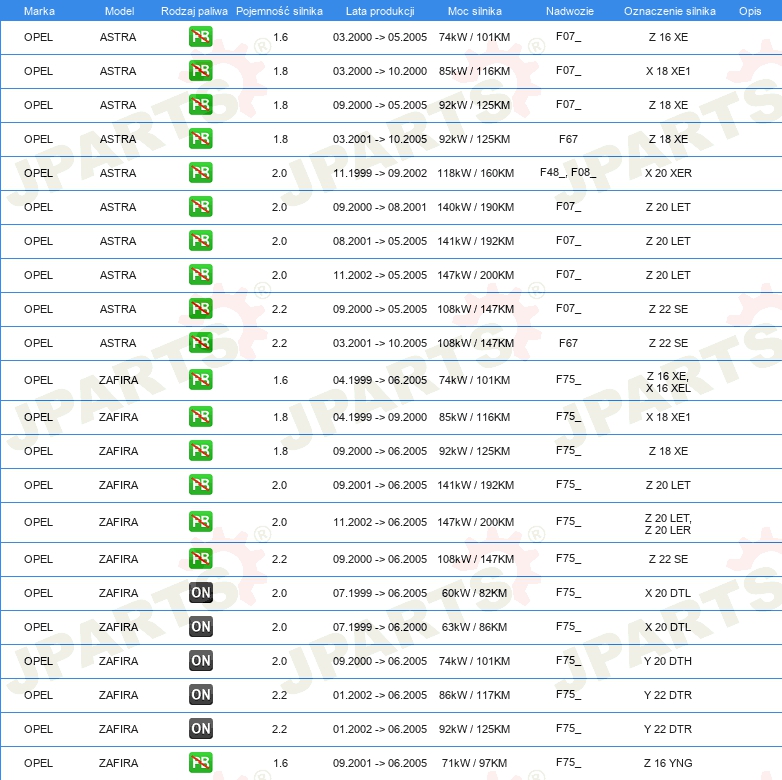Click the Lata produkcji column header
Screen dimensions: 782x780
380,11
